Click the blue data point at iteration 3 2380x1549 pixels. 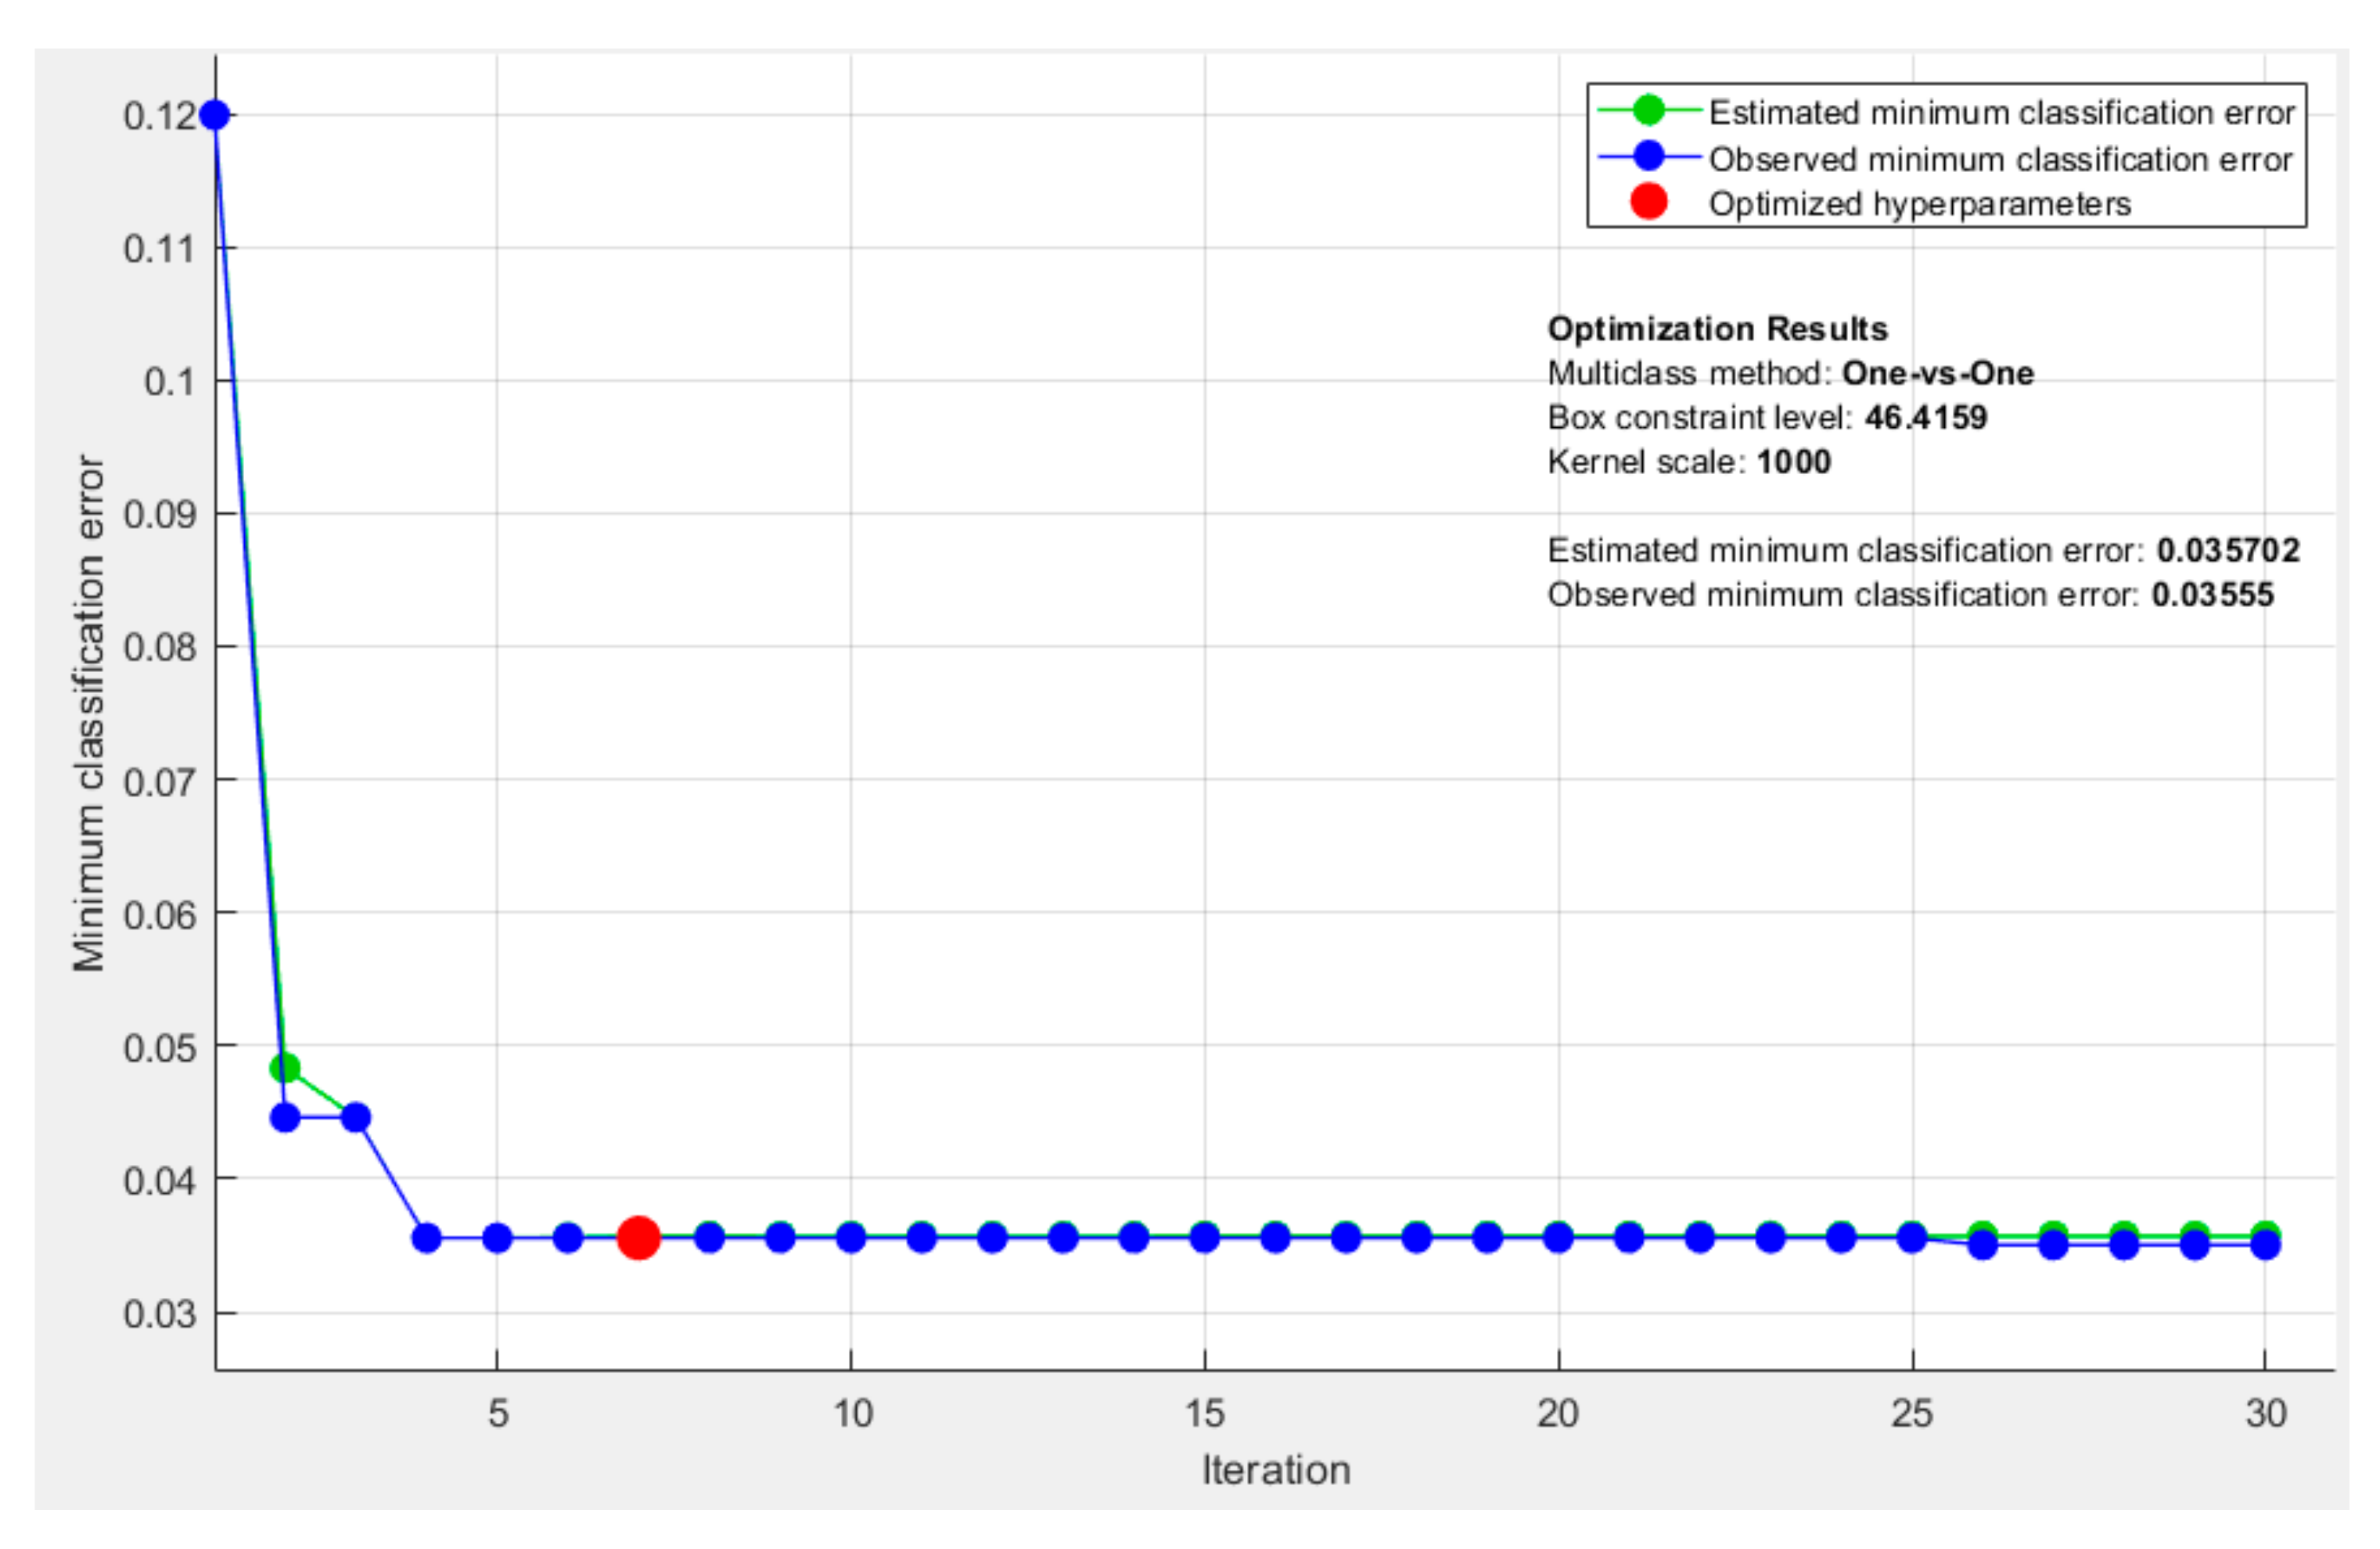tap(356, 1117)
